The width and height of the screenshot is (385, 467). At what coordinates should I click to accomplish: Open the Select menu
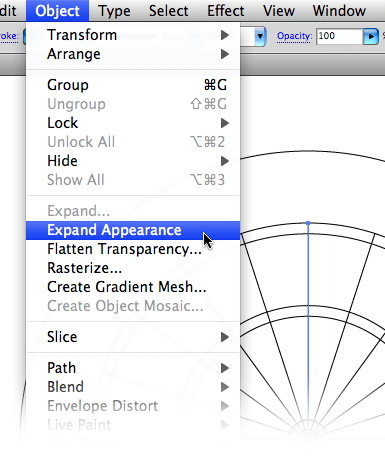click(169, 11)
